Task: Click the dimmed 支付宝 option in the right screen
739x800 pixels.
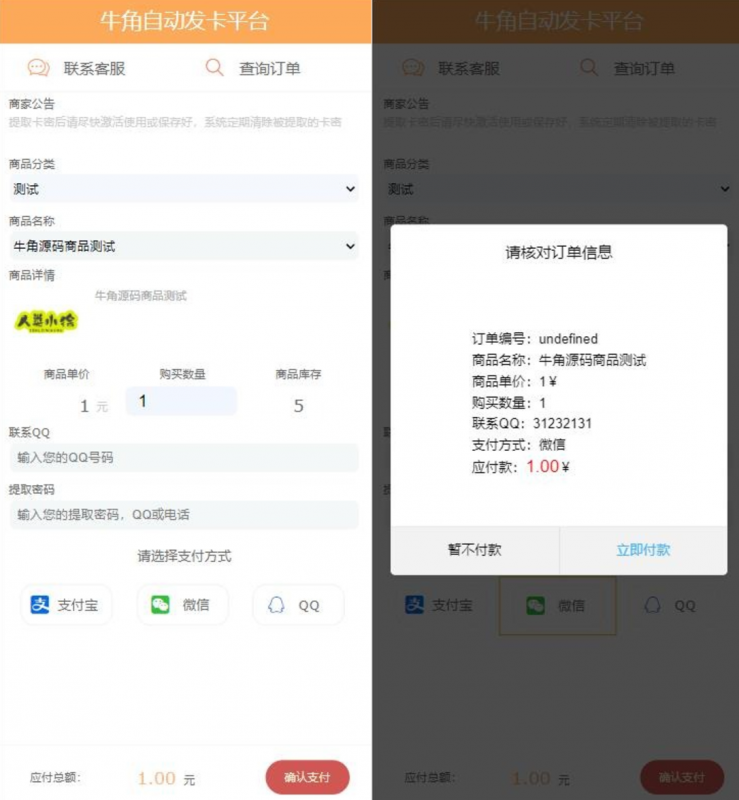Action: (439, 606)
